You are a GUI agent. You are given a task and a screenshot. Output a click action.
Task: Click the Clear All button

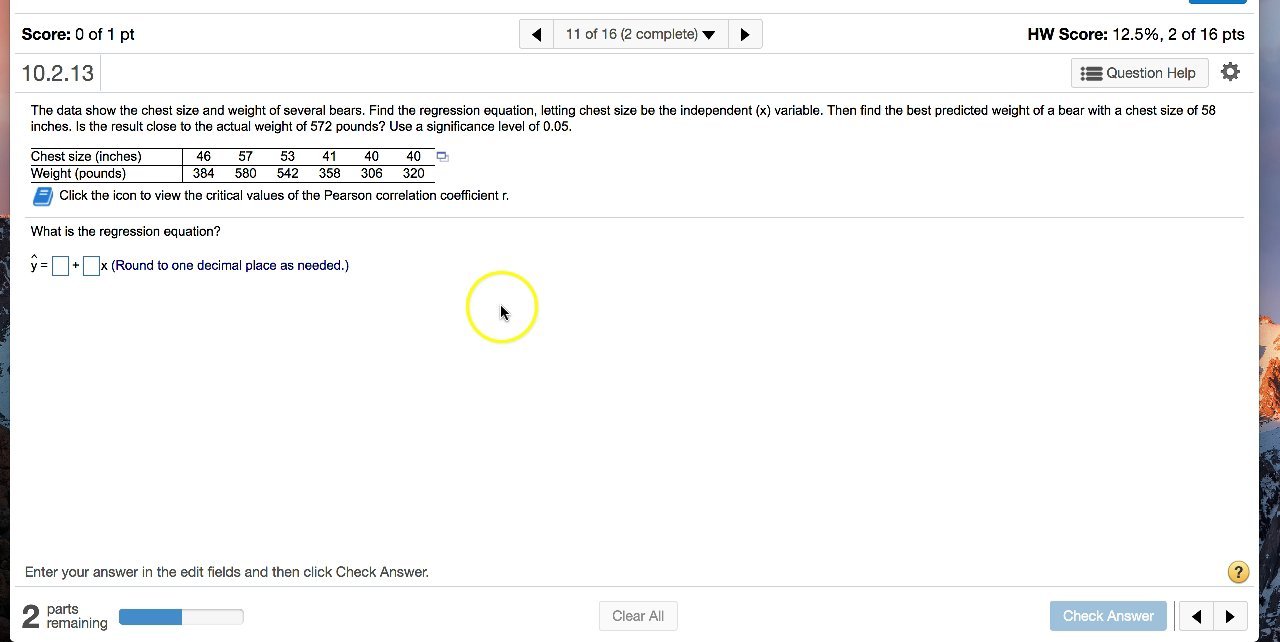point(638,616)
